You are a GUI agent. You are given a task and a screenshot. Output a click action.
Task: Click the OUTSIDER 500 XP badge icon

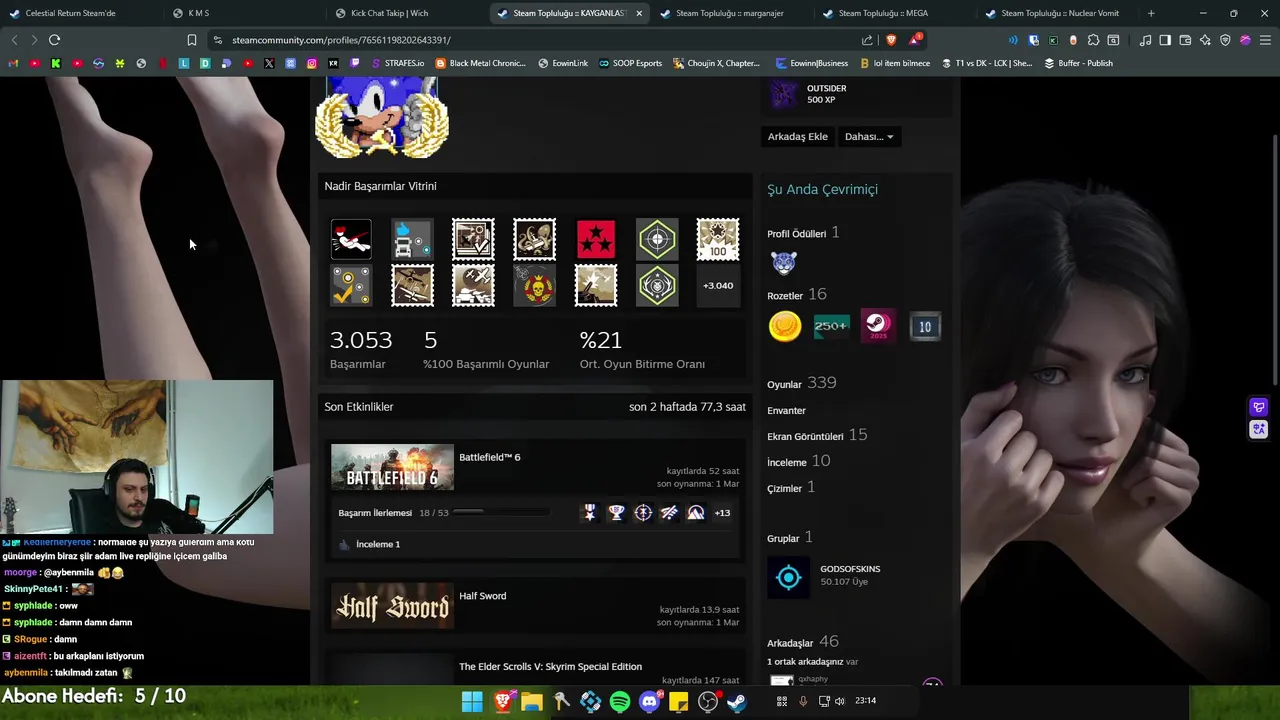(784, 94)
